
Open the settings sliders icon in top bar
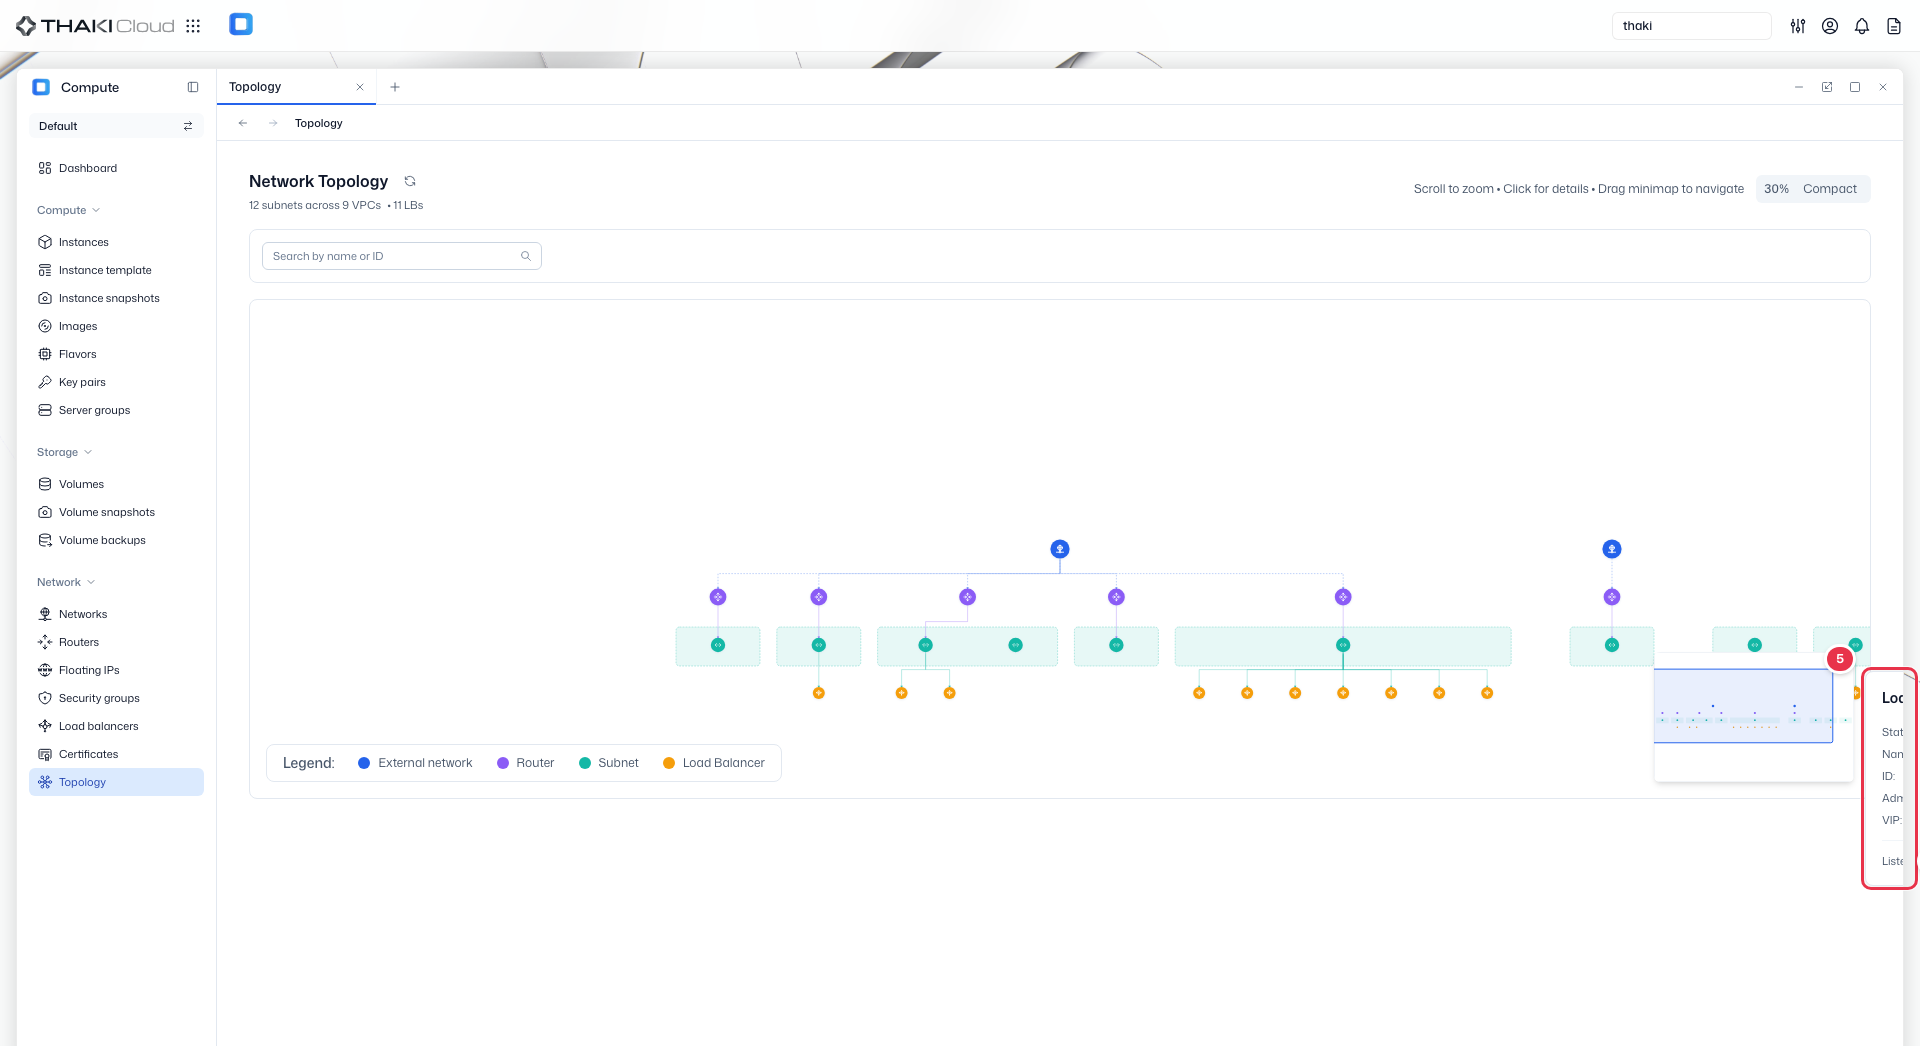(1798, 26)
